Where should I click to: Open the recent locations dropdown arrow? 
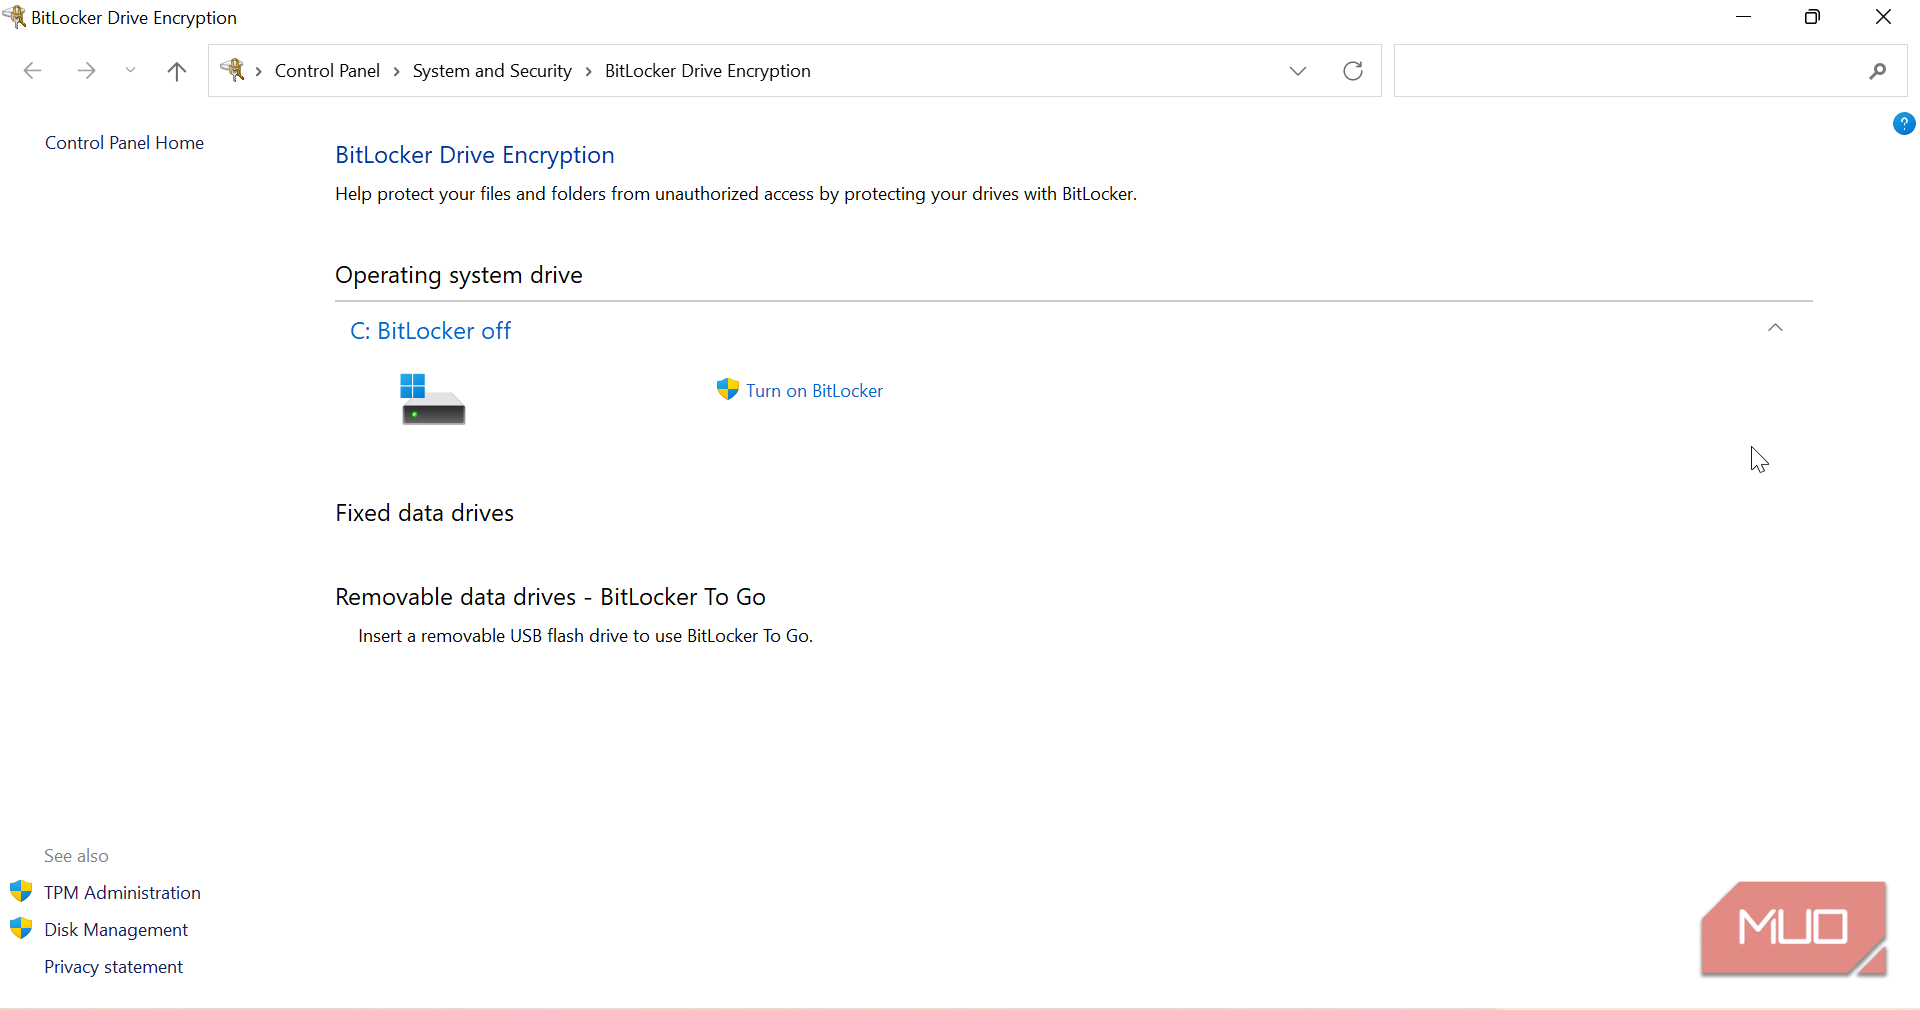[x=130, y=71]
